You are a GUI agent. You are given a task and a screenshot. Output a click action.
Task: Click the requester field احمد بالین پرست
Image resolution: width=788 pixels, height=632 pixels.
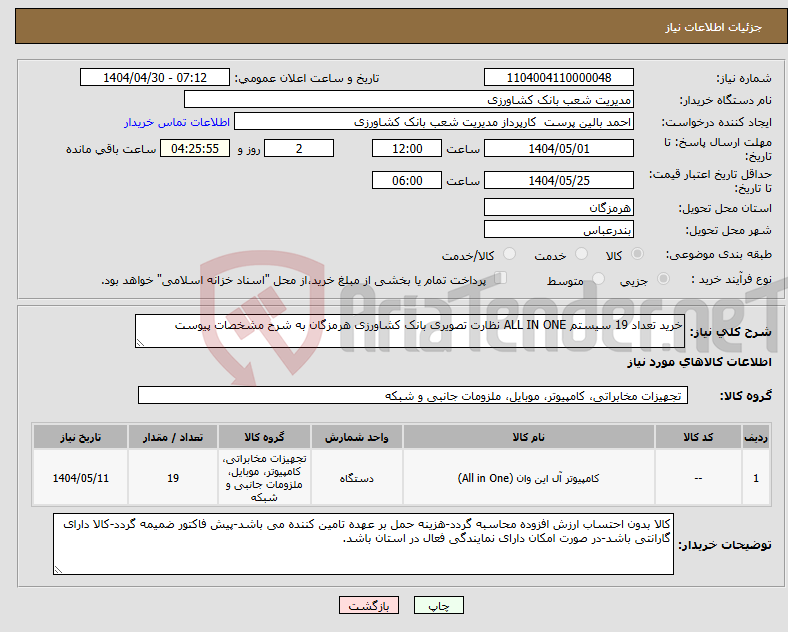pyautogui.click(x=434, y=122)
